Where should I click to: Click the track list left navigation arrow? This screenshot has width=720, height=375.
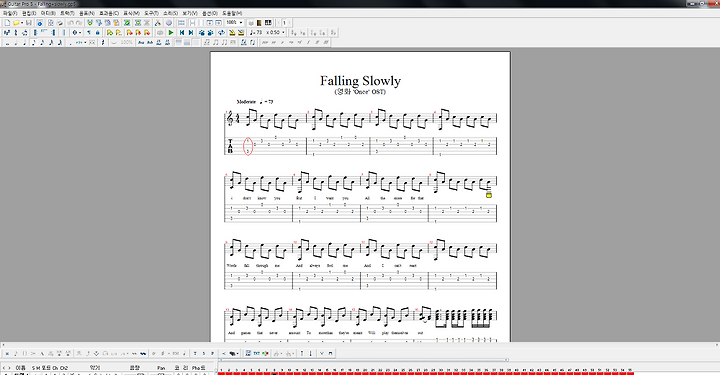[x=4, y=368]
